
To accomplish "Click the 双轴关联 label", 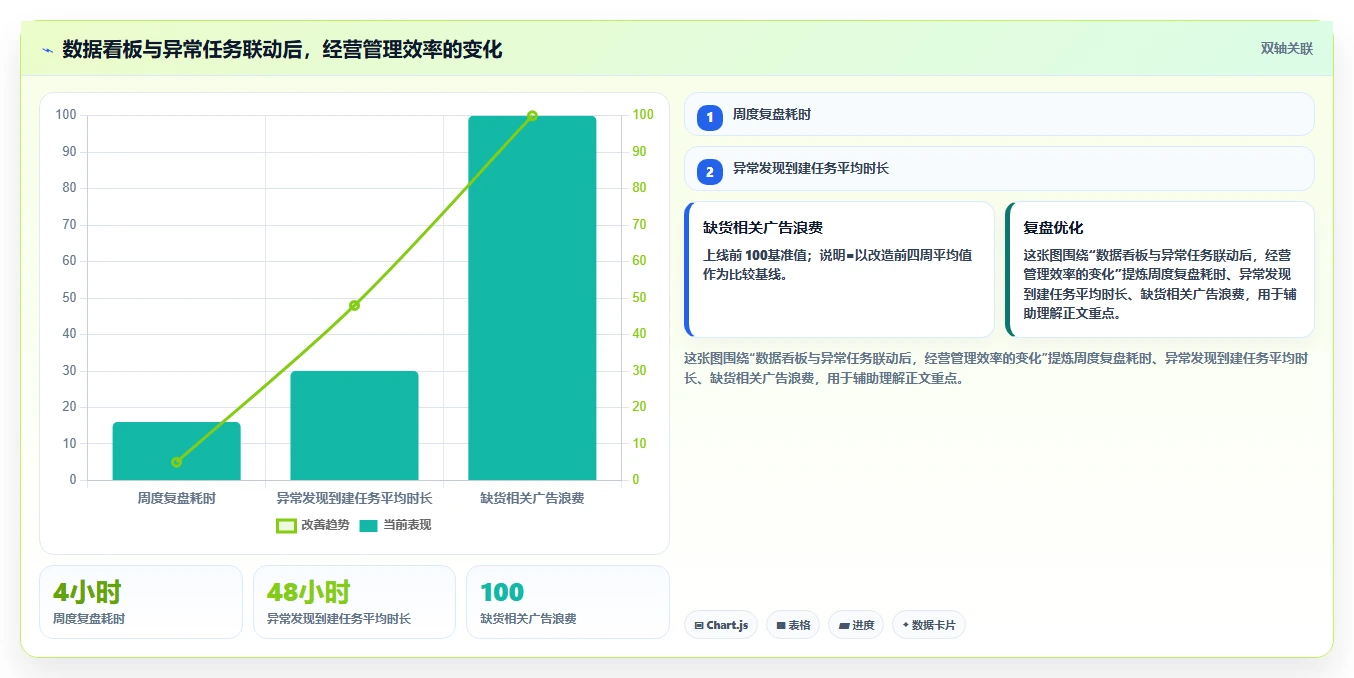I will [x=1286, y=48].
